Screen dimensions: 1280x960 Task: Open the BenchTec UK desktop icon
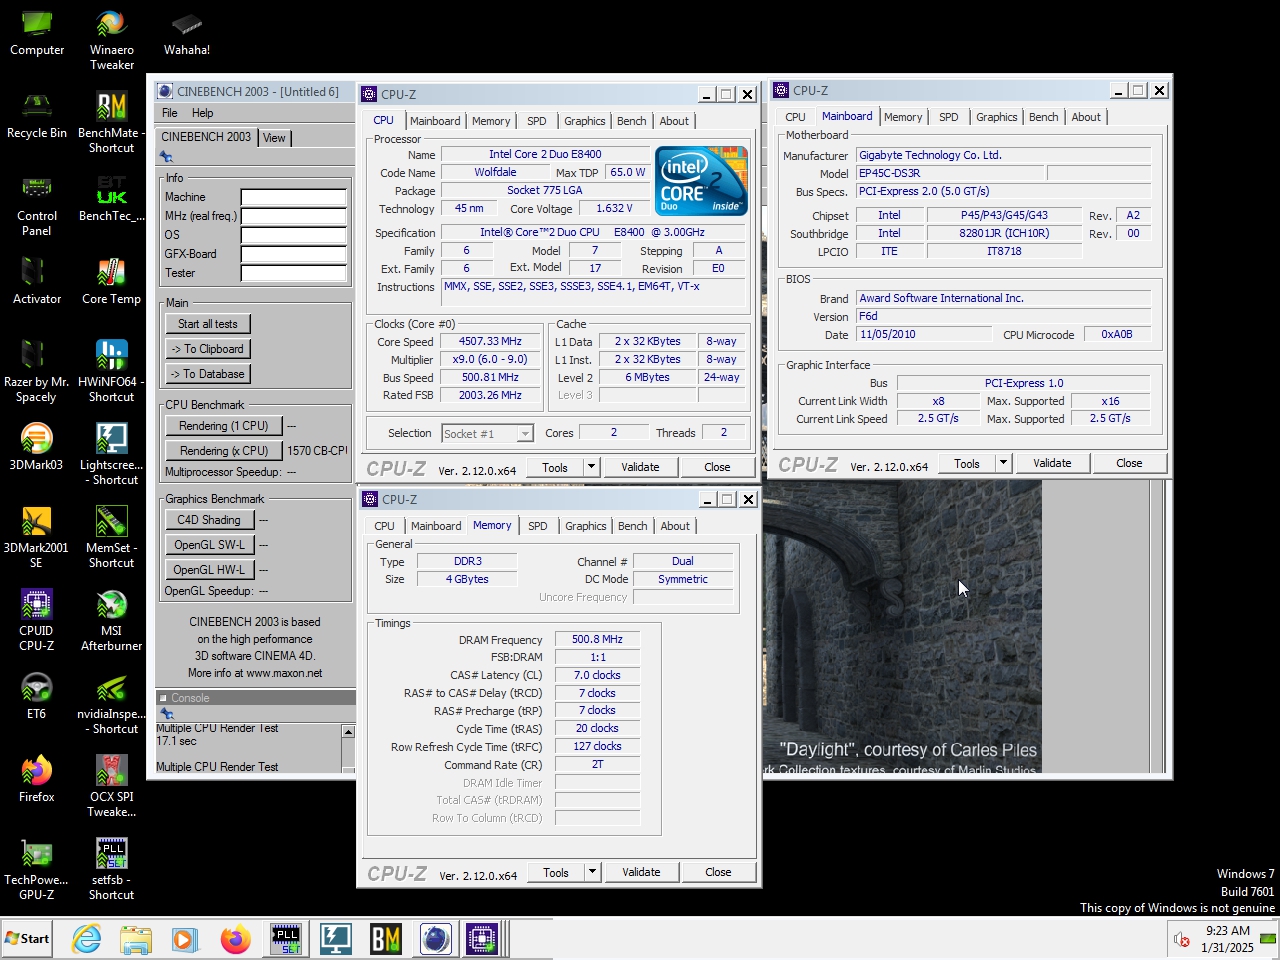click(112, 198)
